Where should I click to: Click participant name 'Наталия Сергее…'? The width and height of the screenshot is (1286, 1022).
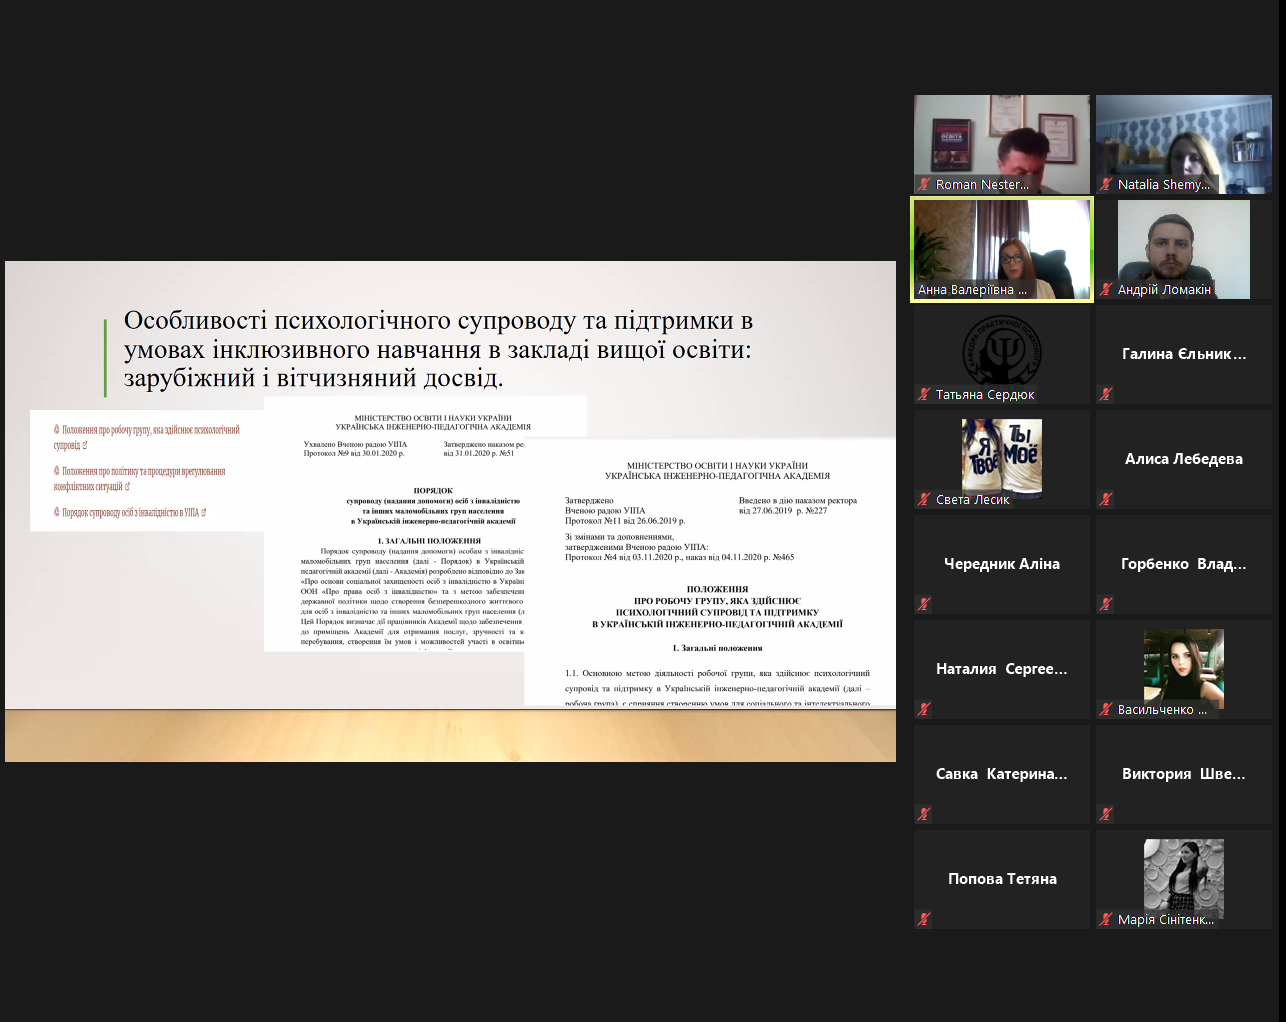tap(1002, 669)
